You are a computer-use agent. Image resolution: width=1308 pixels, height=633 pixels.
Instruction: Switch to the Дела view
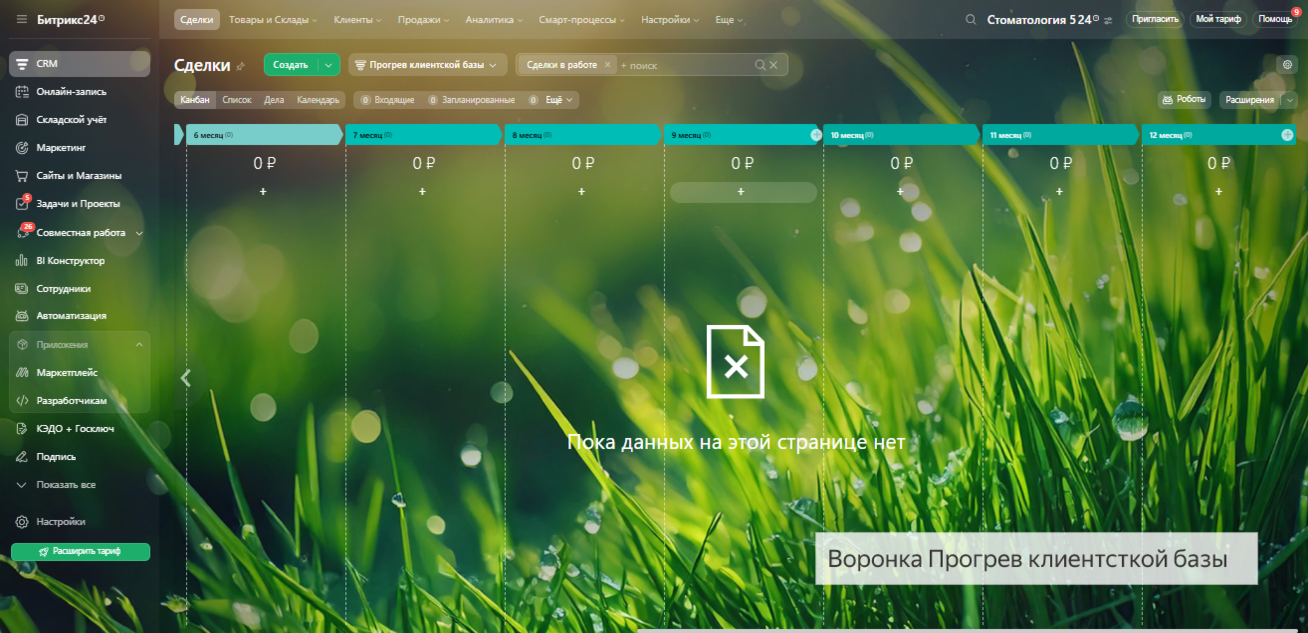(x=274, y=100)
